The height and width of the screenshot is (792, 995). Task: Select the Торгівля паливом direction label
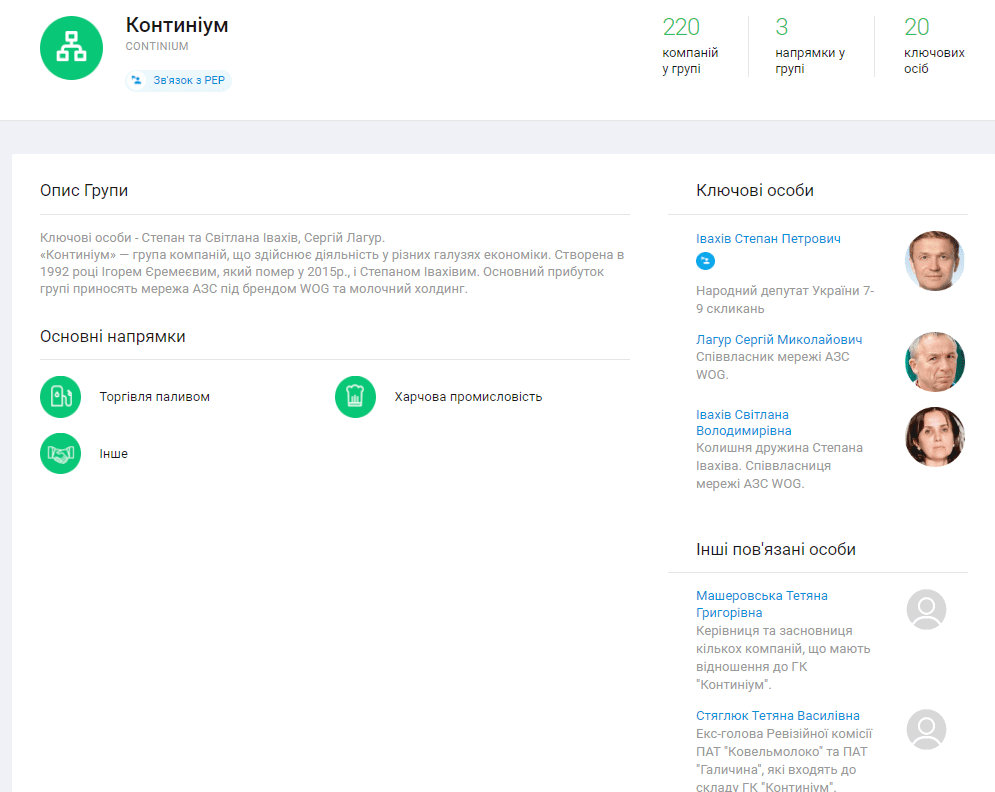coord(154,397)
